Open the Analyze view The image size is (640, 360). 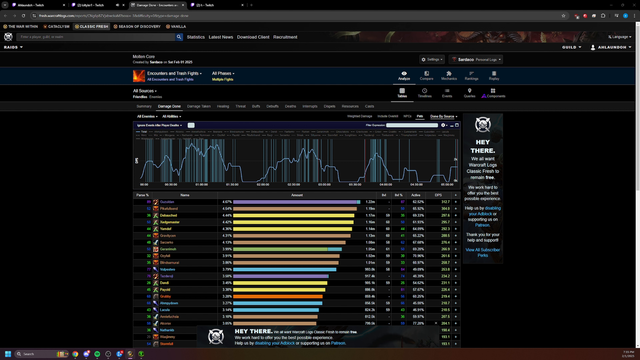click(404, 76)
